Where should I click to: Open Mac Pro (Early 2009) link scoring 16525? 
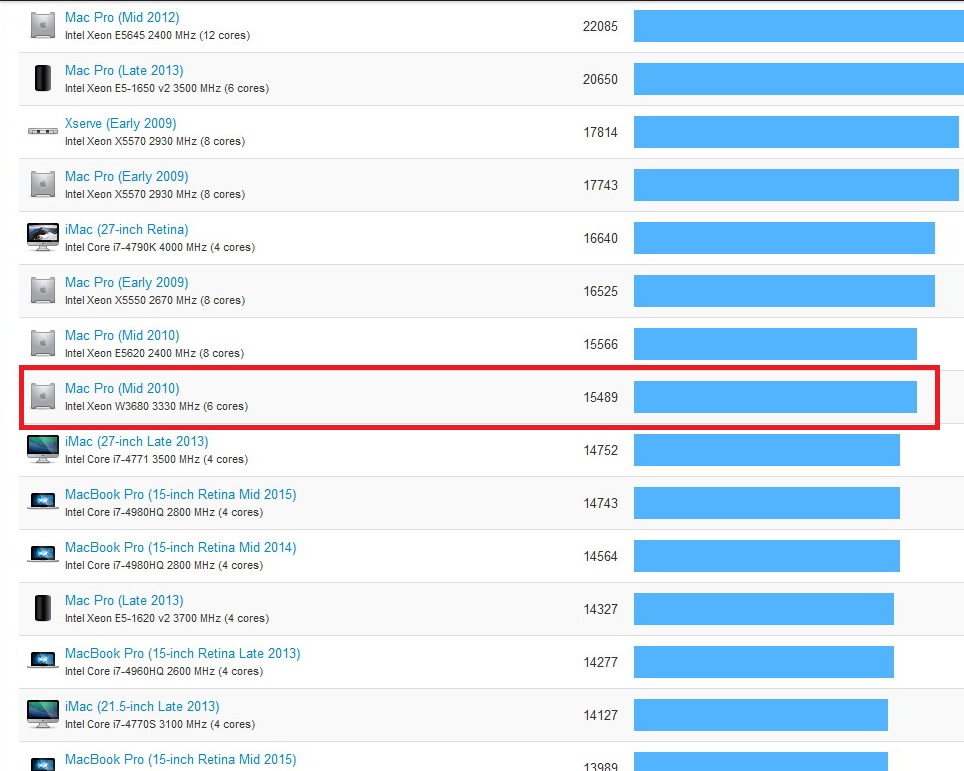[127, 282]
